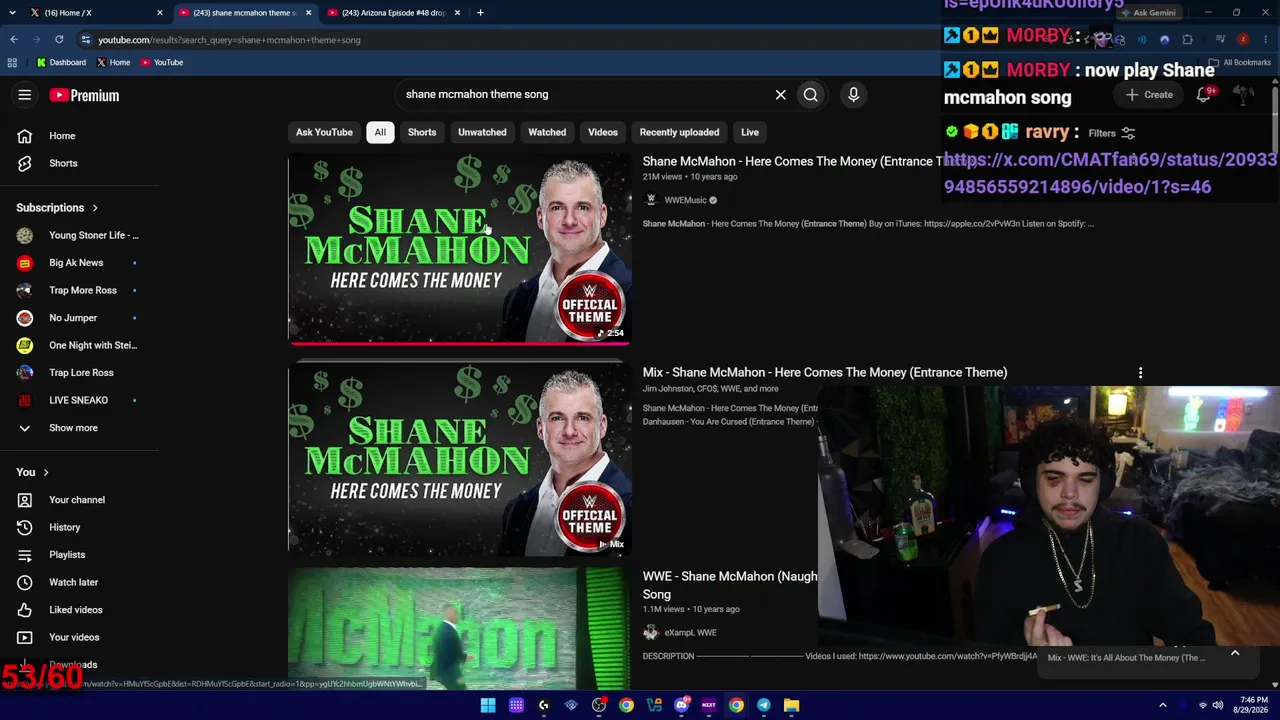The height and width of the screenshot is (720, 1280).
Task: Open the YouTube guide hamburger menu
Action: (x=25, y=95)
